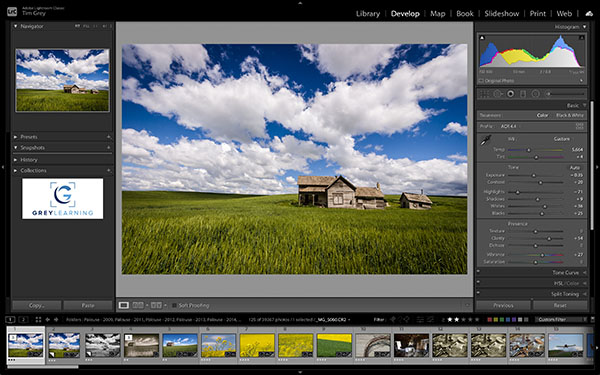Image resolution: width=600 pixels, height=375 pixels.
Task: Switch to Before/After top-bottom view
Action: (x=156, y=305)
